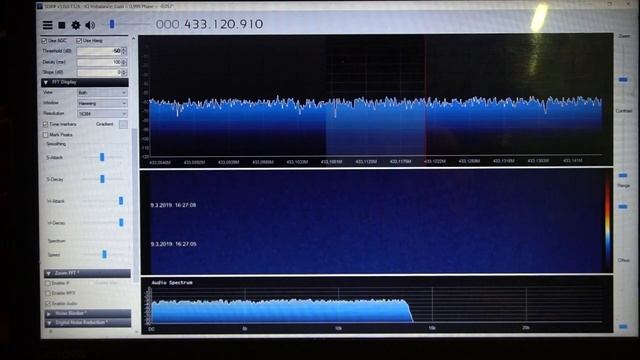Enable the Mark Peaks checkbox
This screenshot has height=360, width=640.
tap(45, 135)
